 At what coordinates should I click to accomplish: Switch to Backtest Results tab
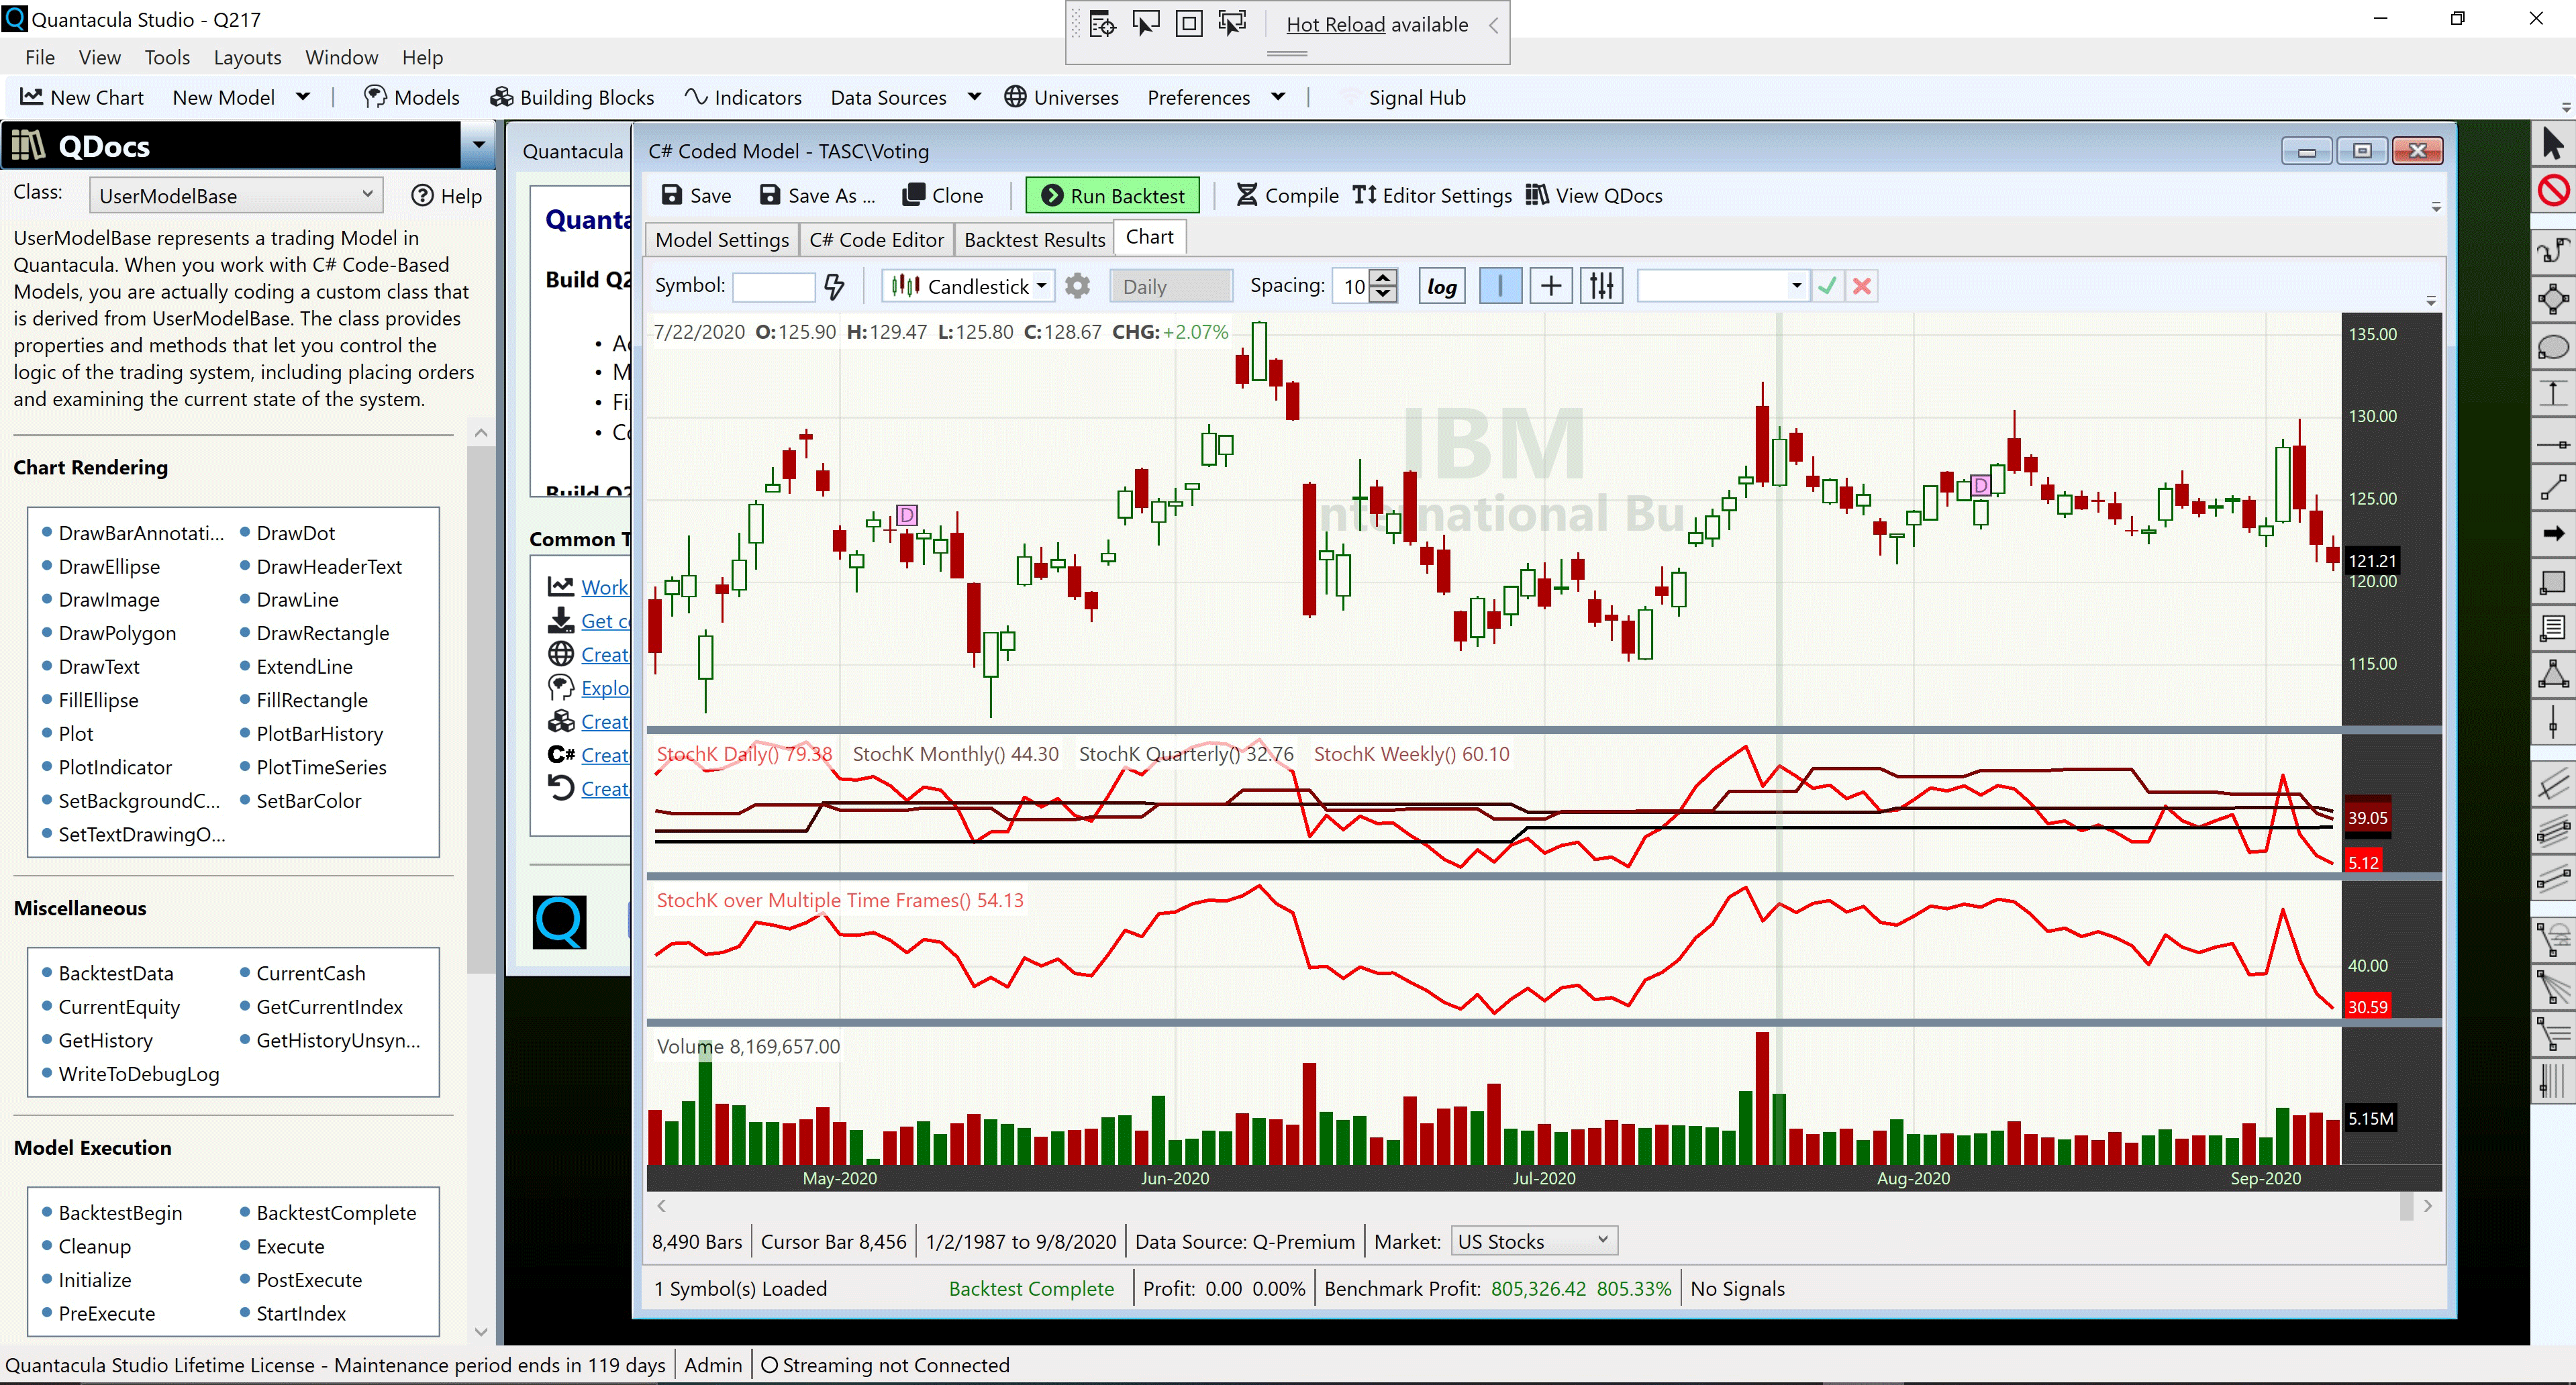[x=1035, y=240]
